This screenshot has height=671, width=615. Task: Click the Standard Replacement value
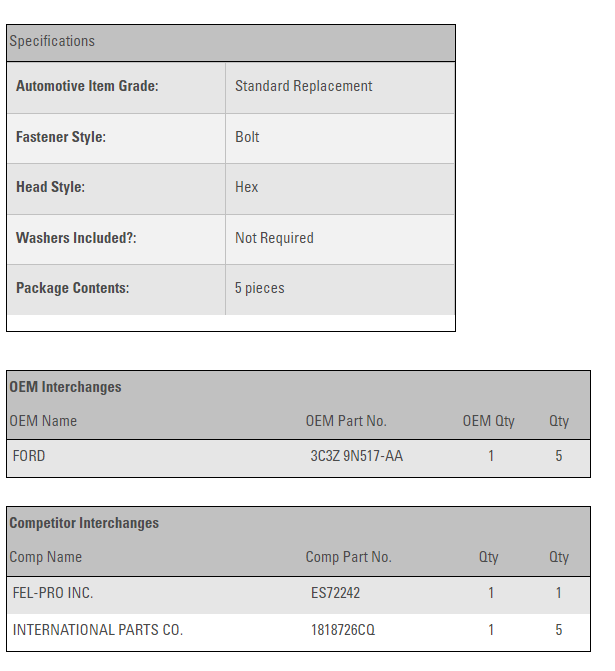(303, 86)
